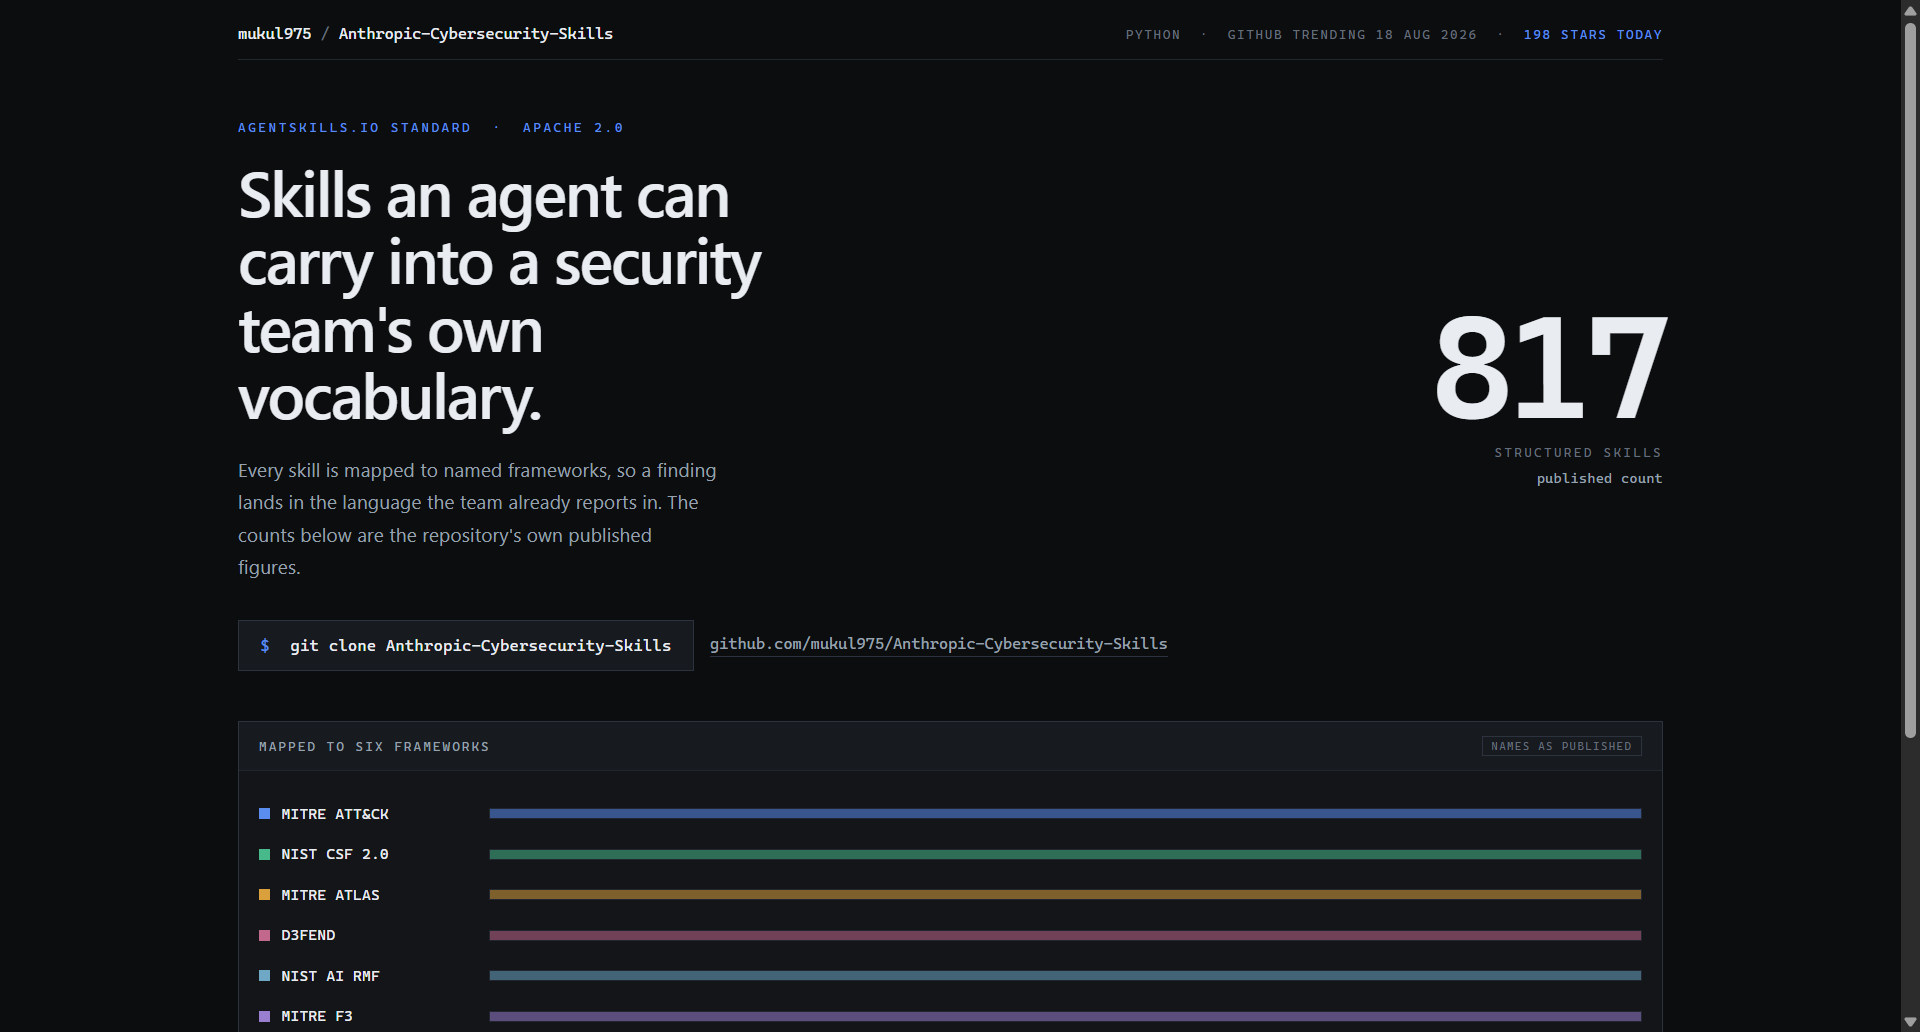This screenshot has width=1920, height=1032.
Task: Click the D3FEND pink bar
Action: (1065, 935)
